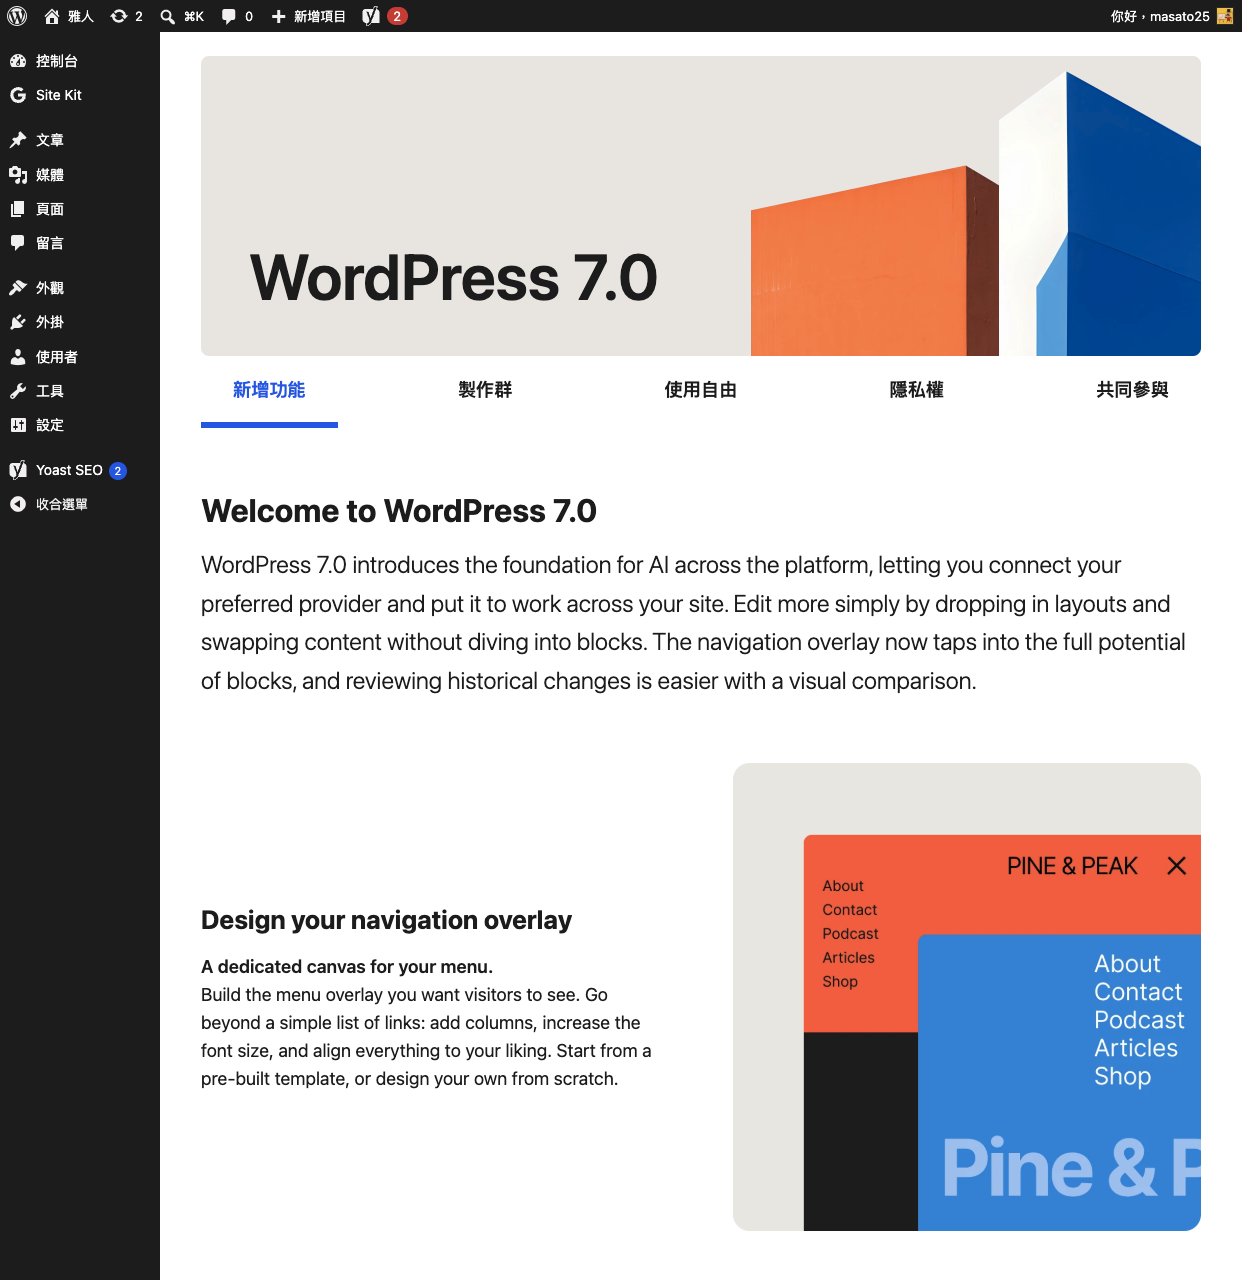Click the Welcome to WordPress 7.0 heading
This screenshot has width=1242, height=1280.
(x=399, y=511)
